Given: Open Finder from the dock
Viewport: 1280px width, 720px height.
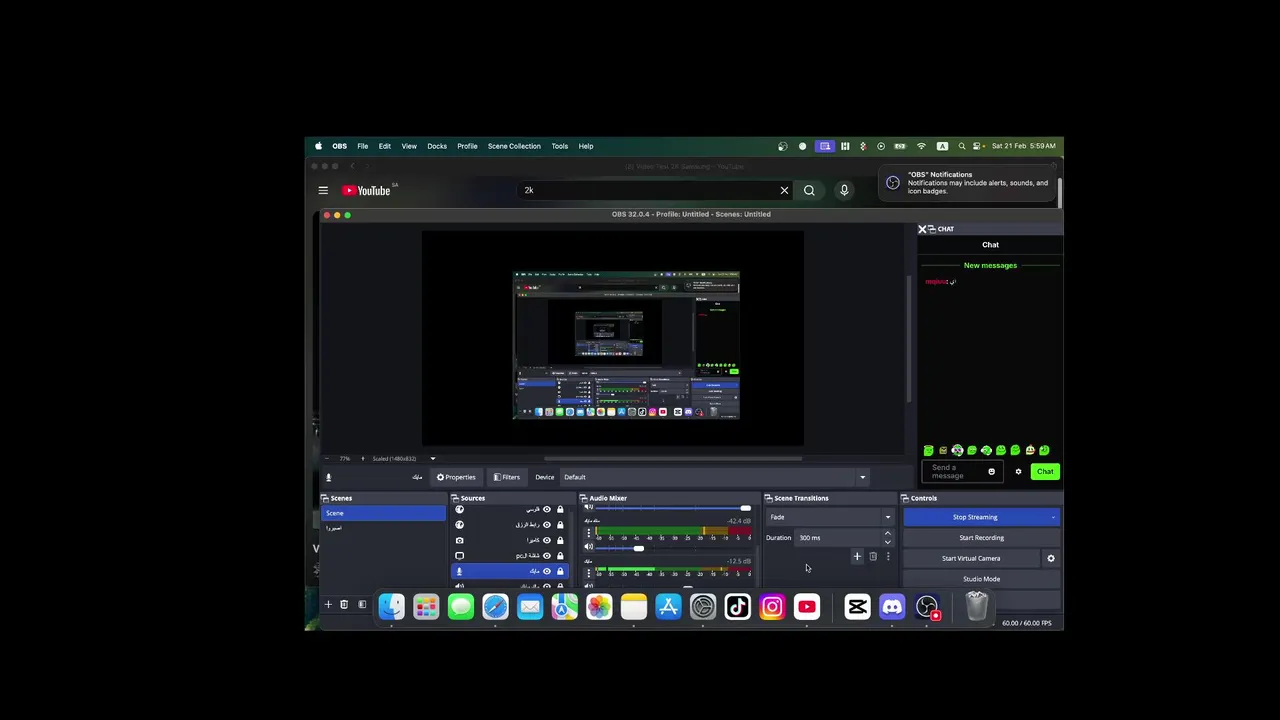Looking at the screenshot, I should point(392,607).
